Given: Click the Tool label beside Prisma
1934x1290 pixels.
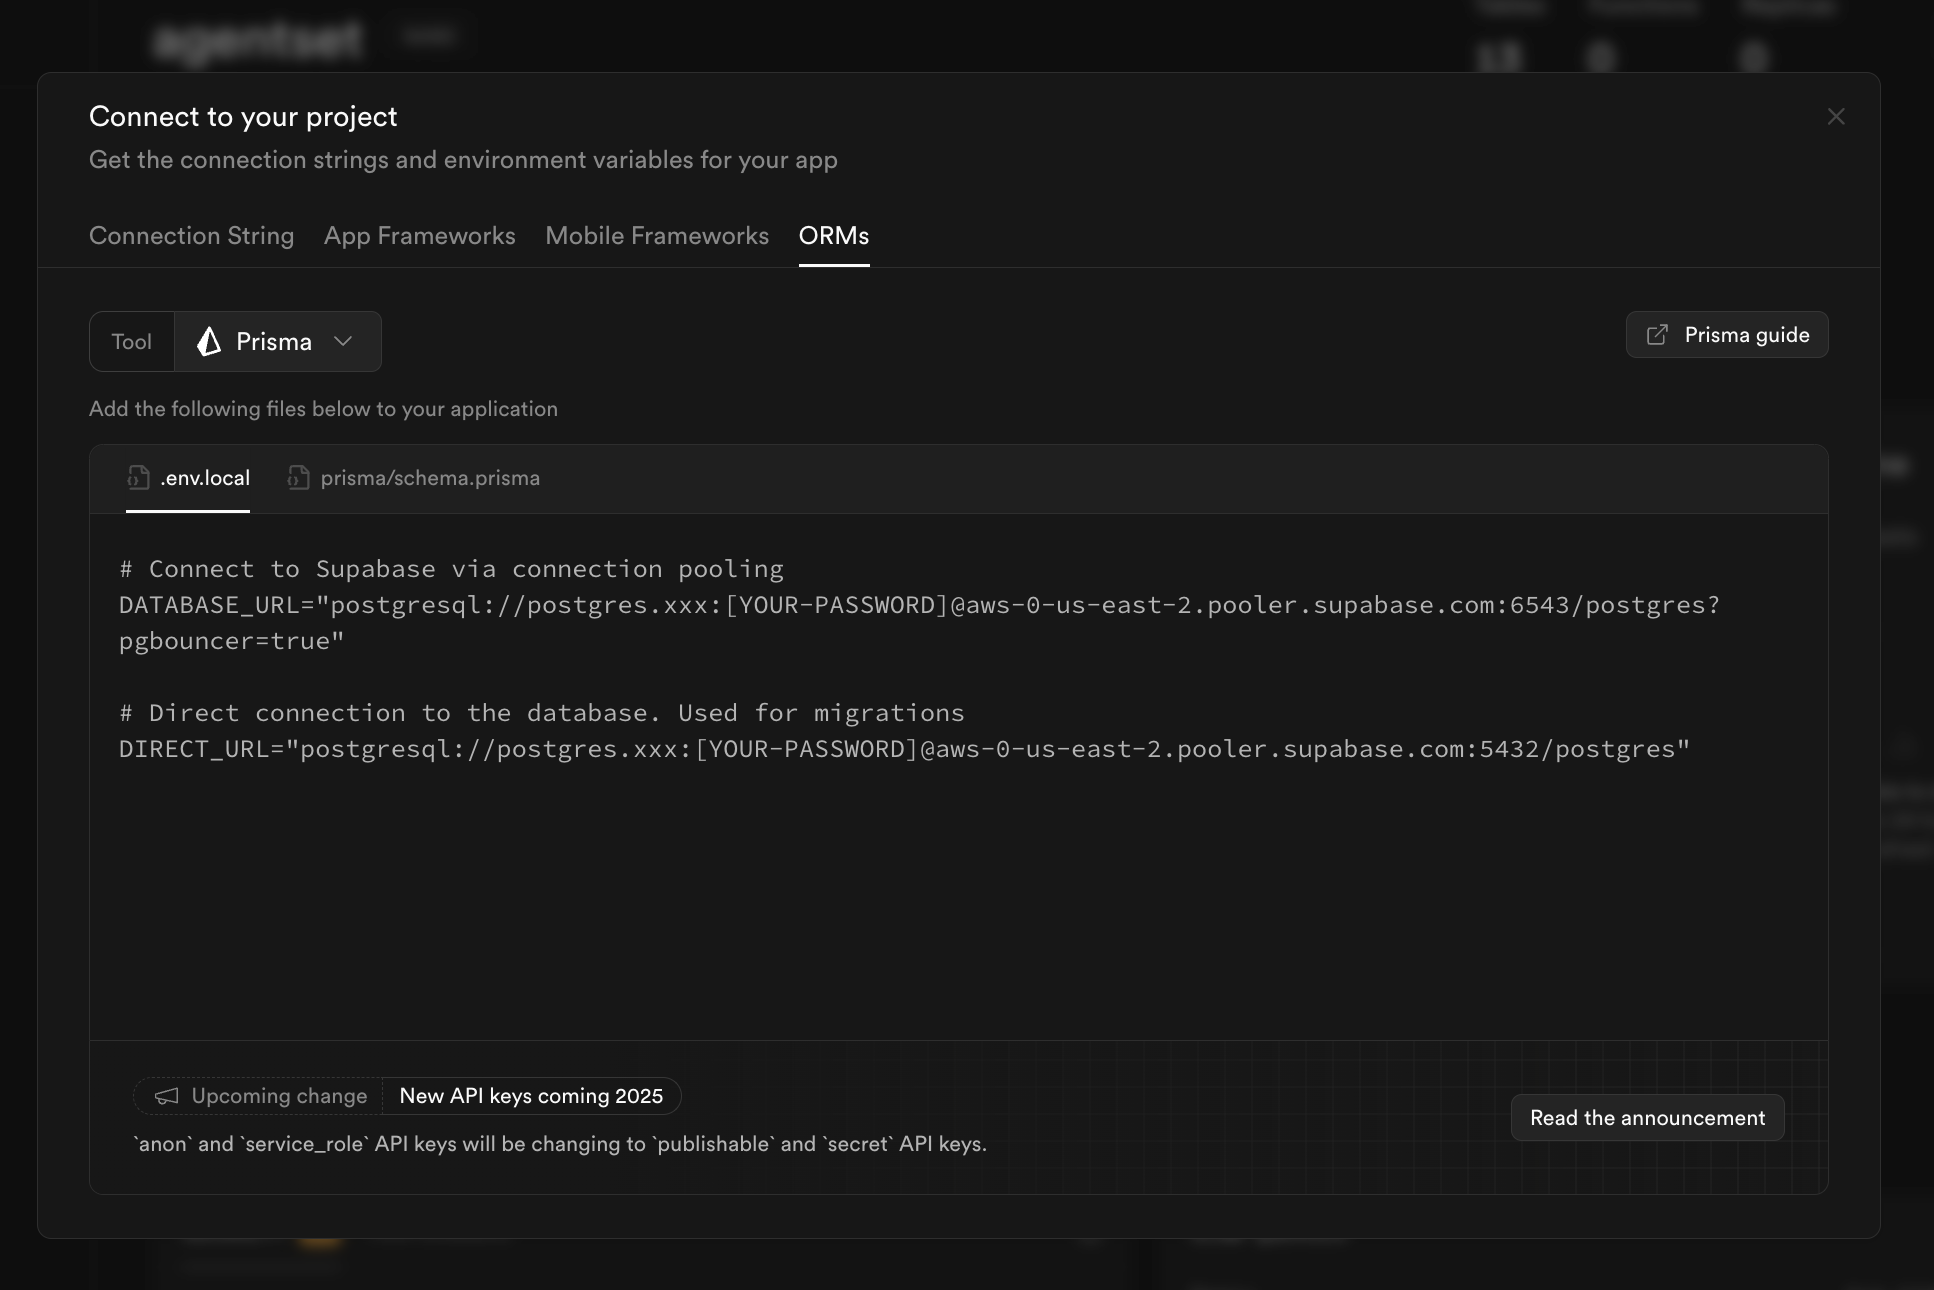Looking at the screenshot, I should (132, 342).
